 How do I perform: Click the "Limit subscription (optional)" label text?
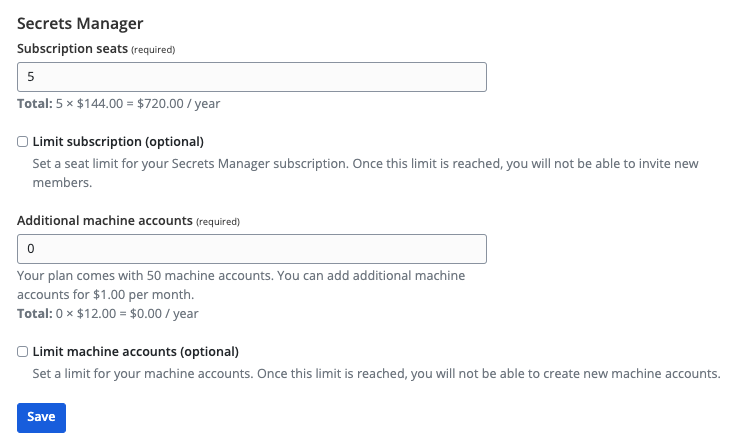coord(118,142)
